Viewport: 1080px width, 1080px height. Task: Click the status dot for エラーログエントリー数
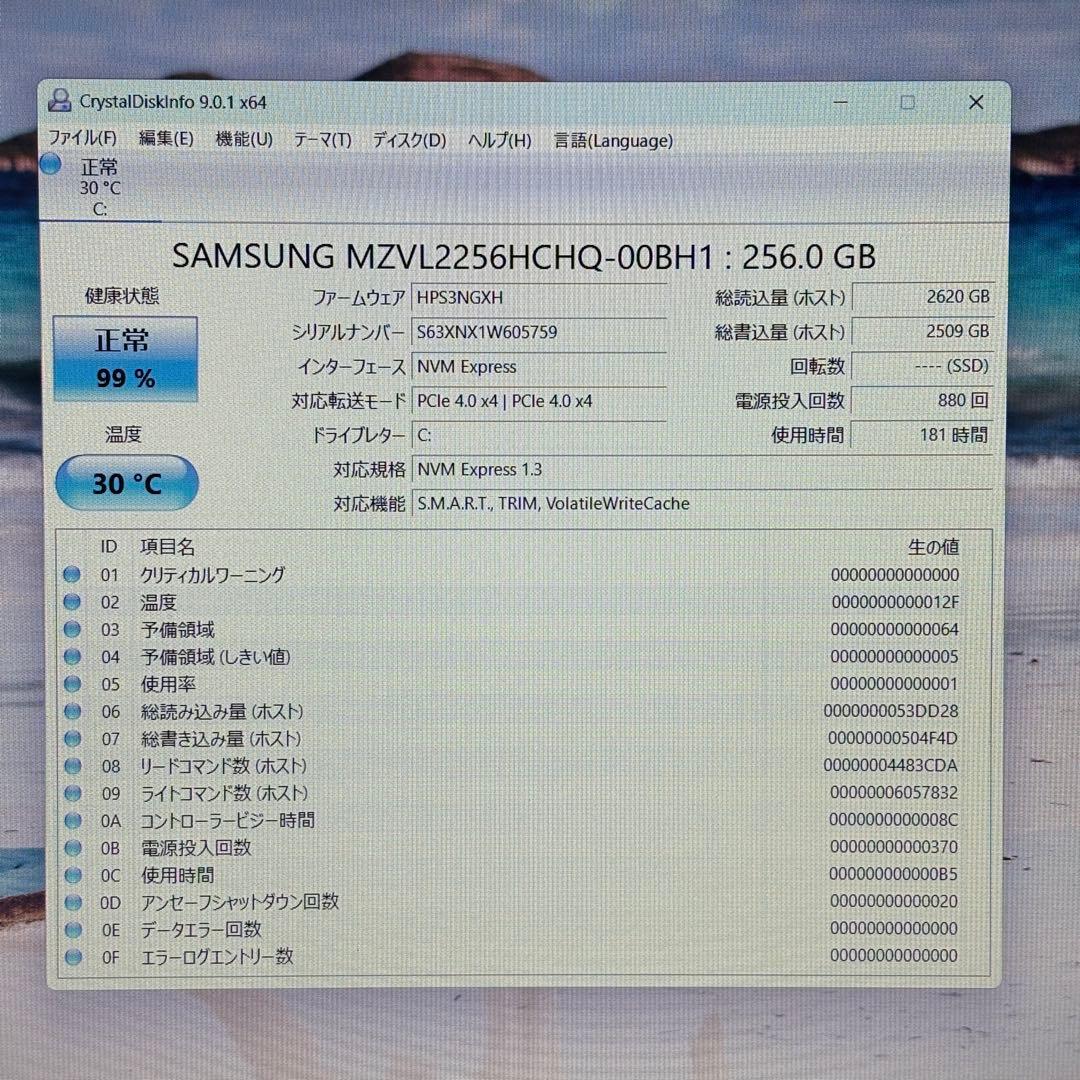(x=72, y=956)
